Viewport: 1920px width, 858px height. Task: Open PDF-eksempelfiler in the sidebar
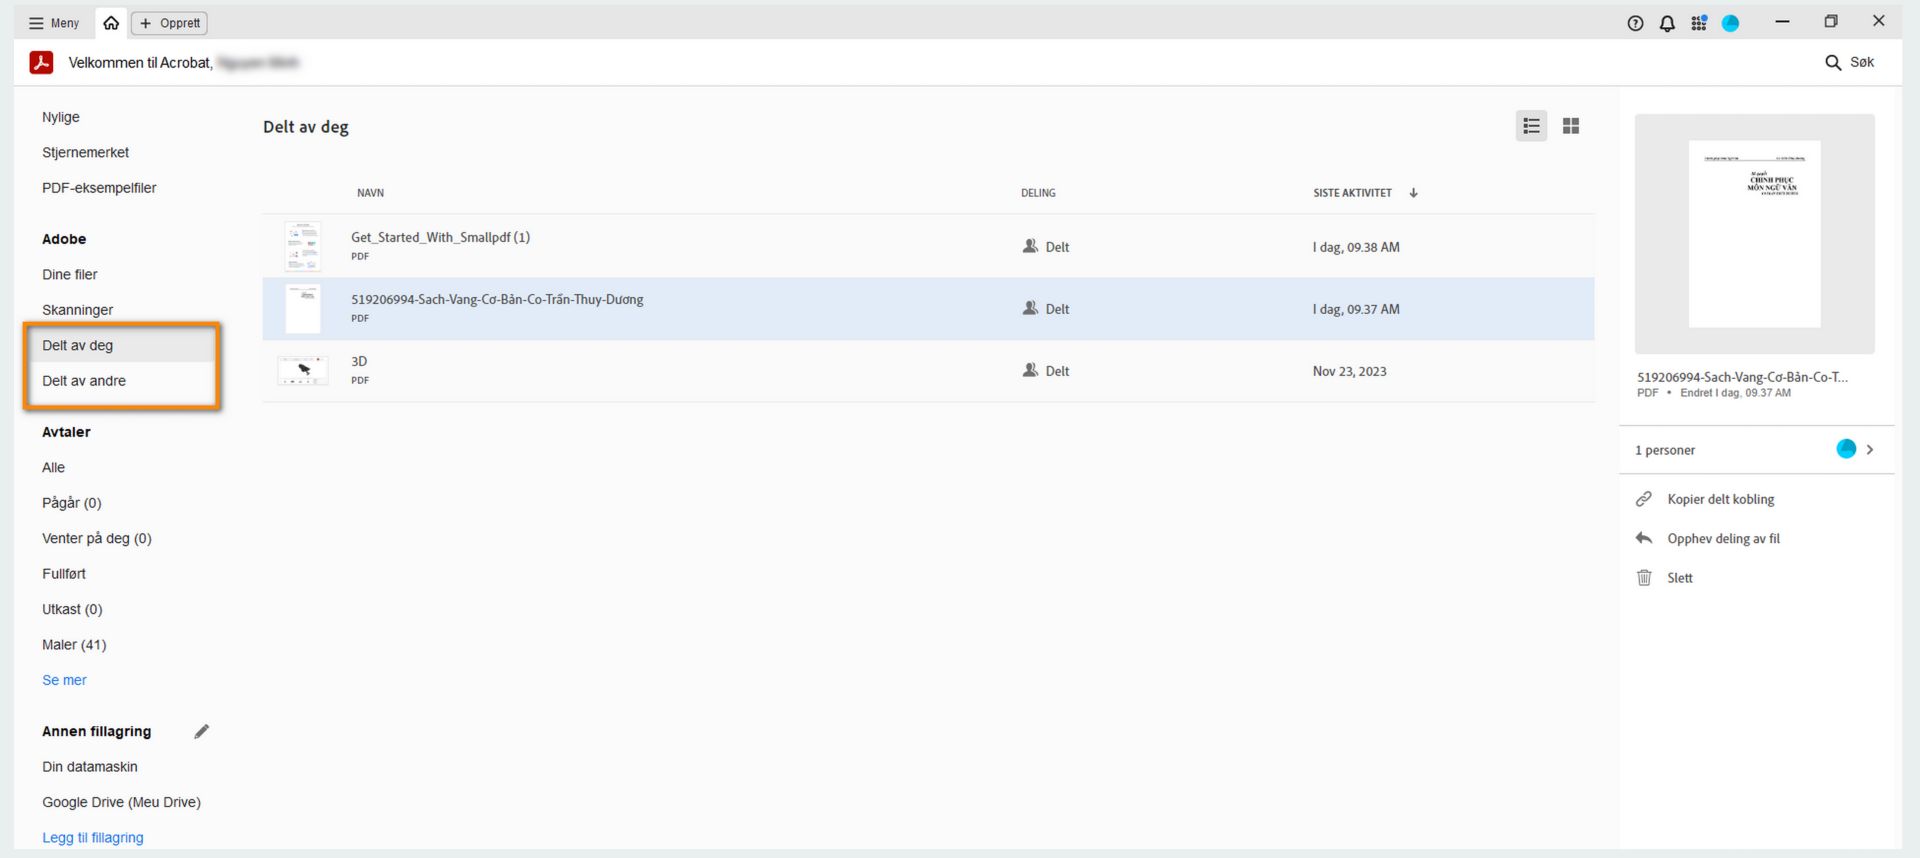point(99,188)
